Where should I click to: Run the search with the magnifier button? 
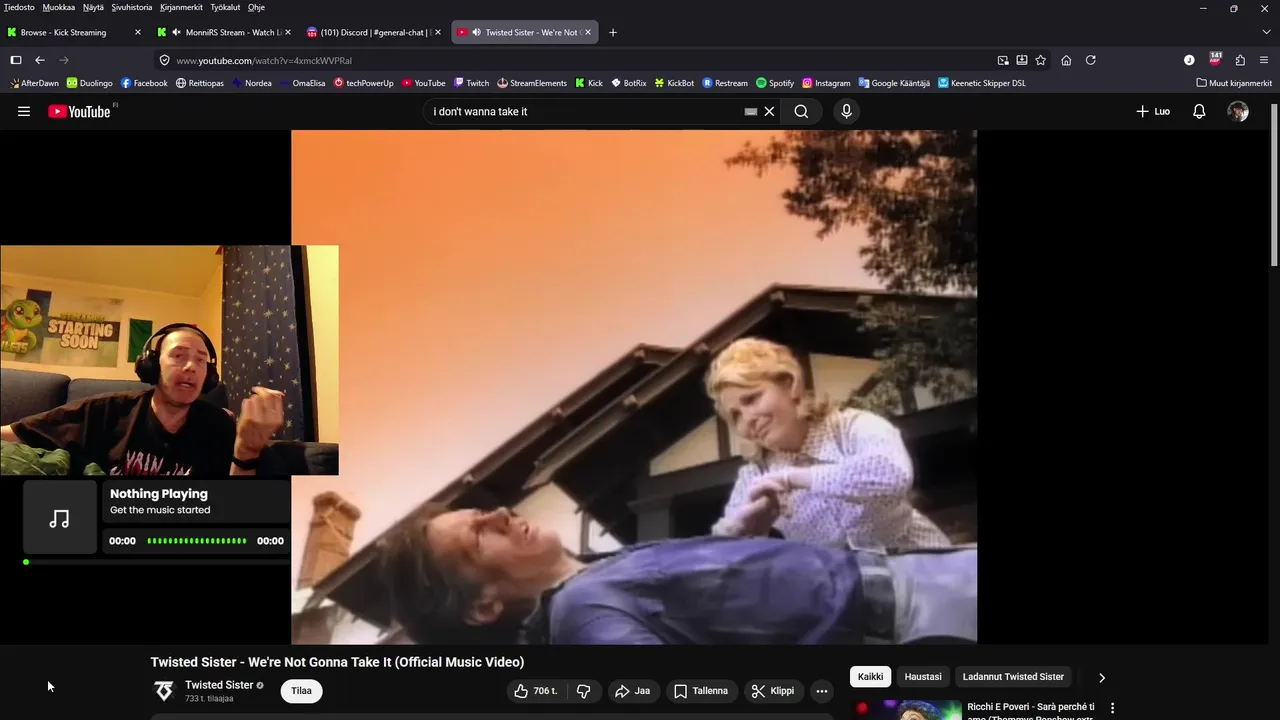point(801,111)
